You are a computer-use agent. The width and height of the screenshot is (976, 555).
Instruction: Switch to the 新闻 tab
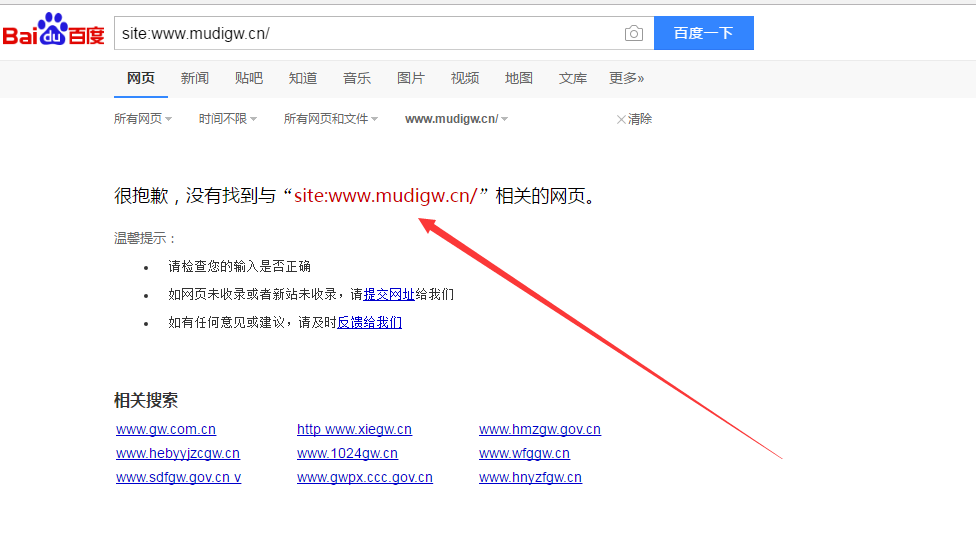pos(195,78)
